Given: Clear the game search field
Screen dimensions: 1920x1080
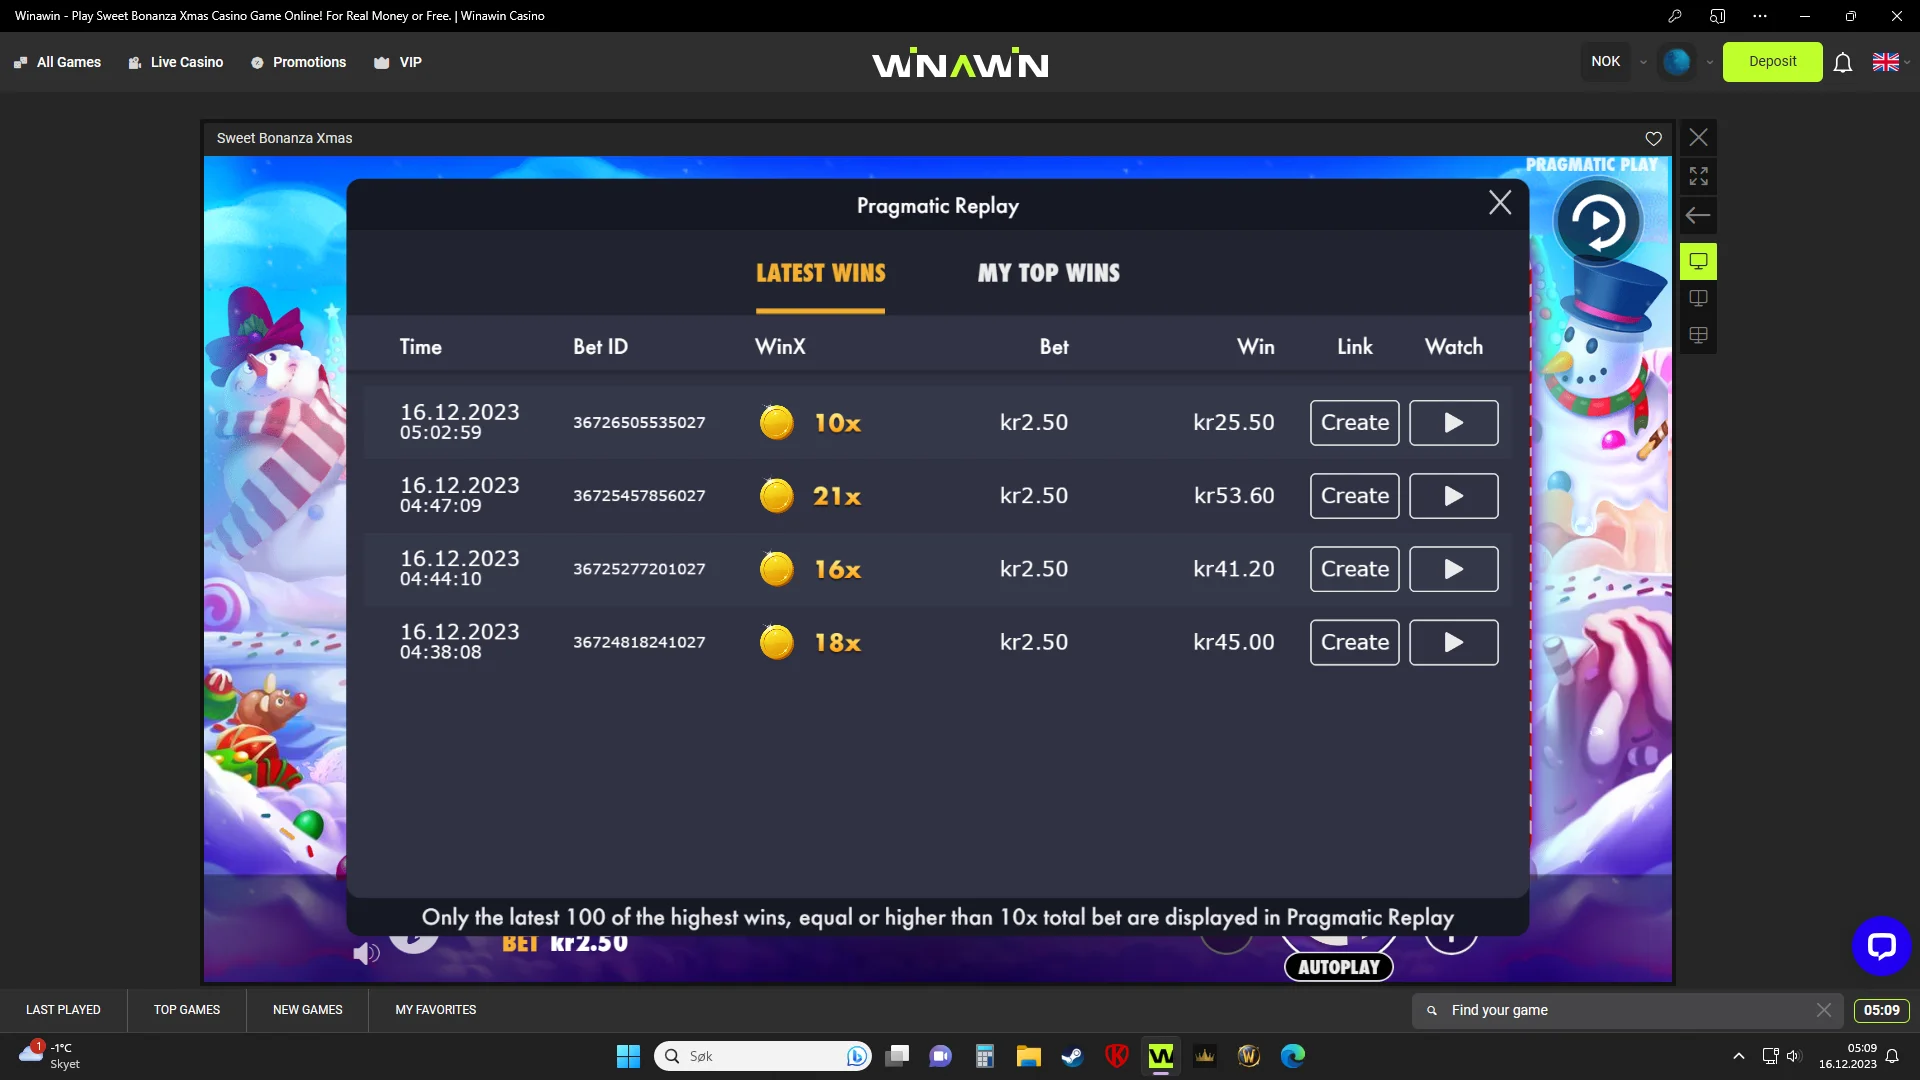Looking at the screenshot, I should point(1824,1010).
